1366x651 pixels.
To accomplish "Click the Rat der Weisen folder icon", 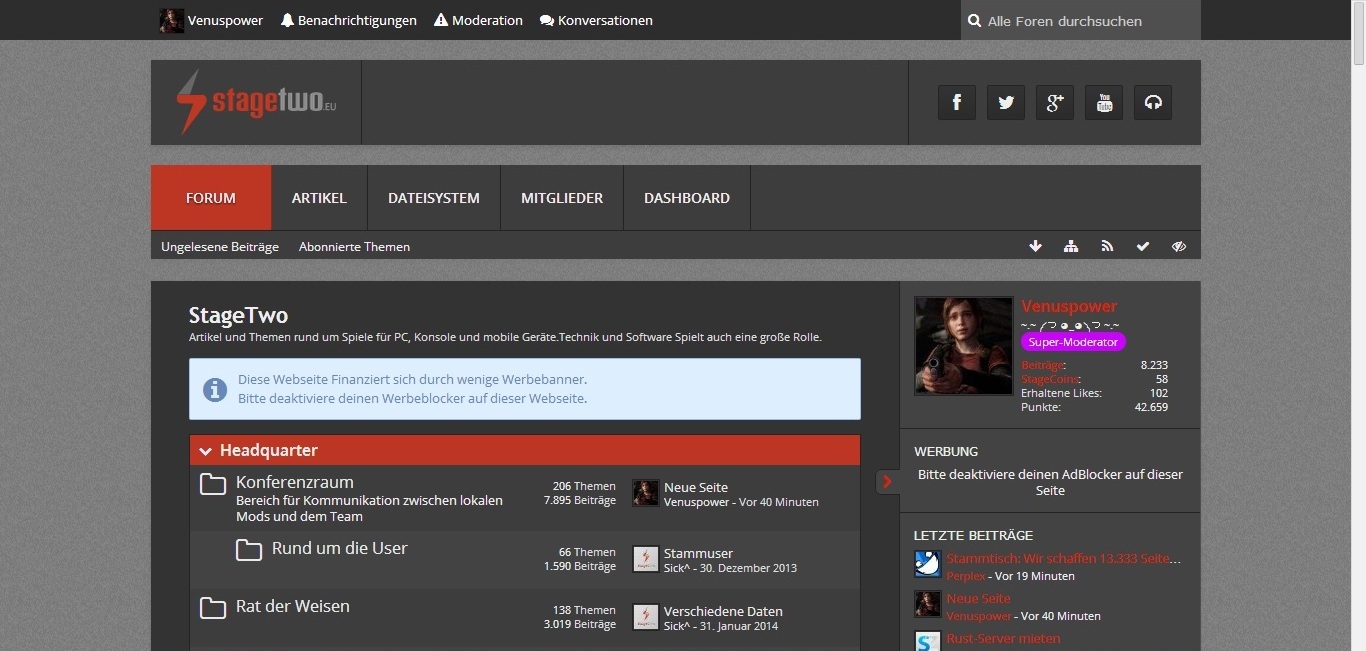I will click(x=213, y=607).
